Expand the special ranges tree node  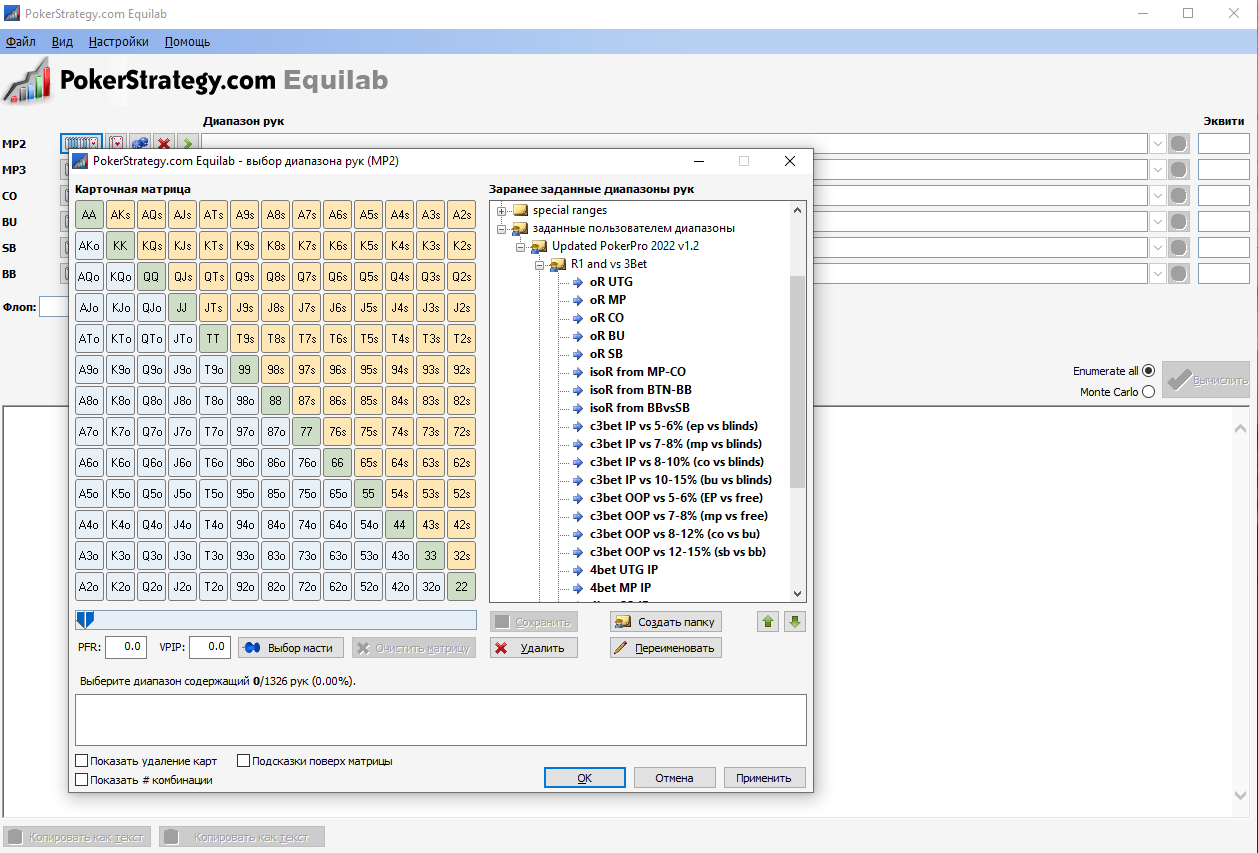coord(502,211)
